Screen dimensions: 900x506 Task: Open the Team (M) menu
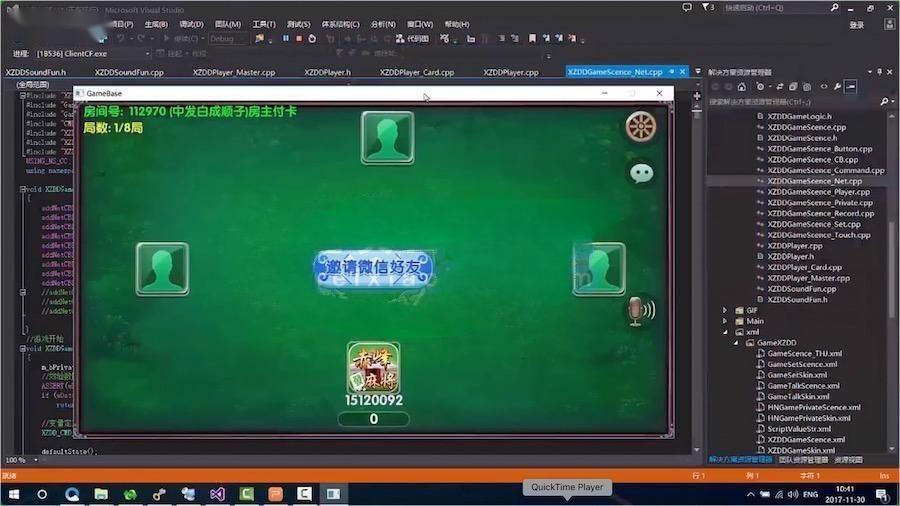click(228, 24)
